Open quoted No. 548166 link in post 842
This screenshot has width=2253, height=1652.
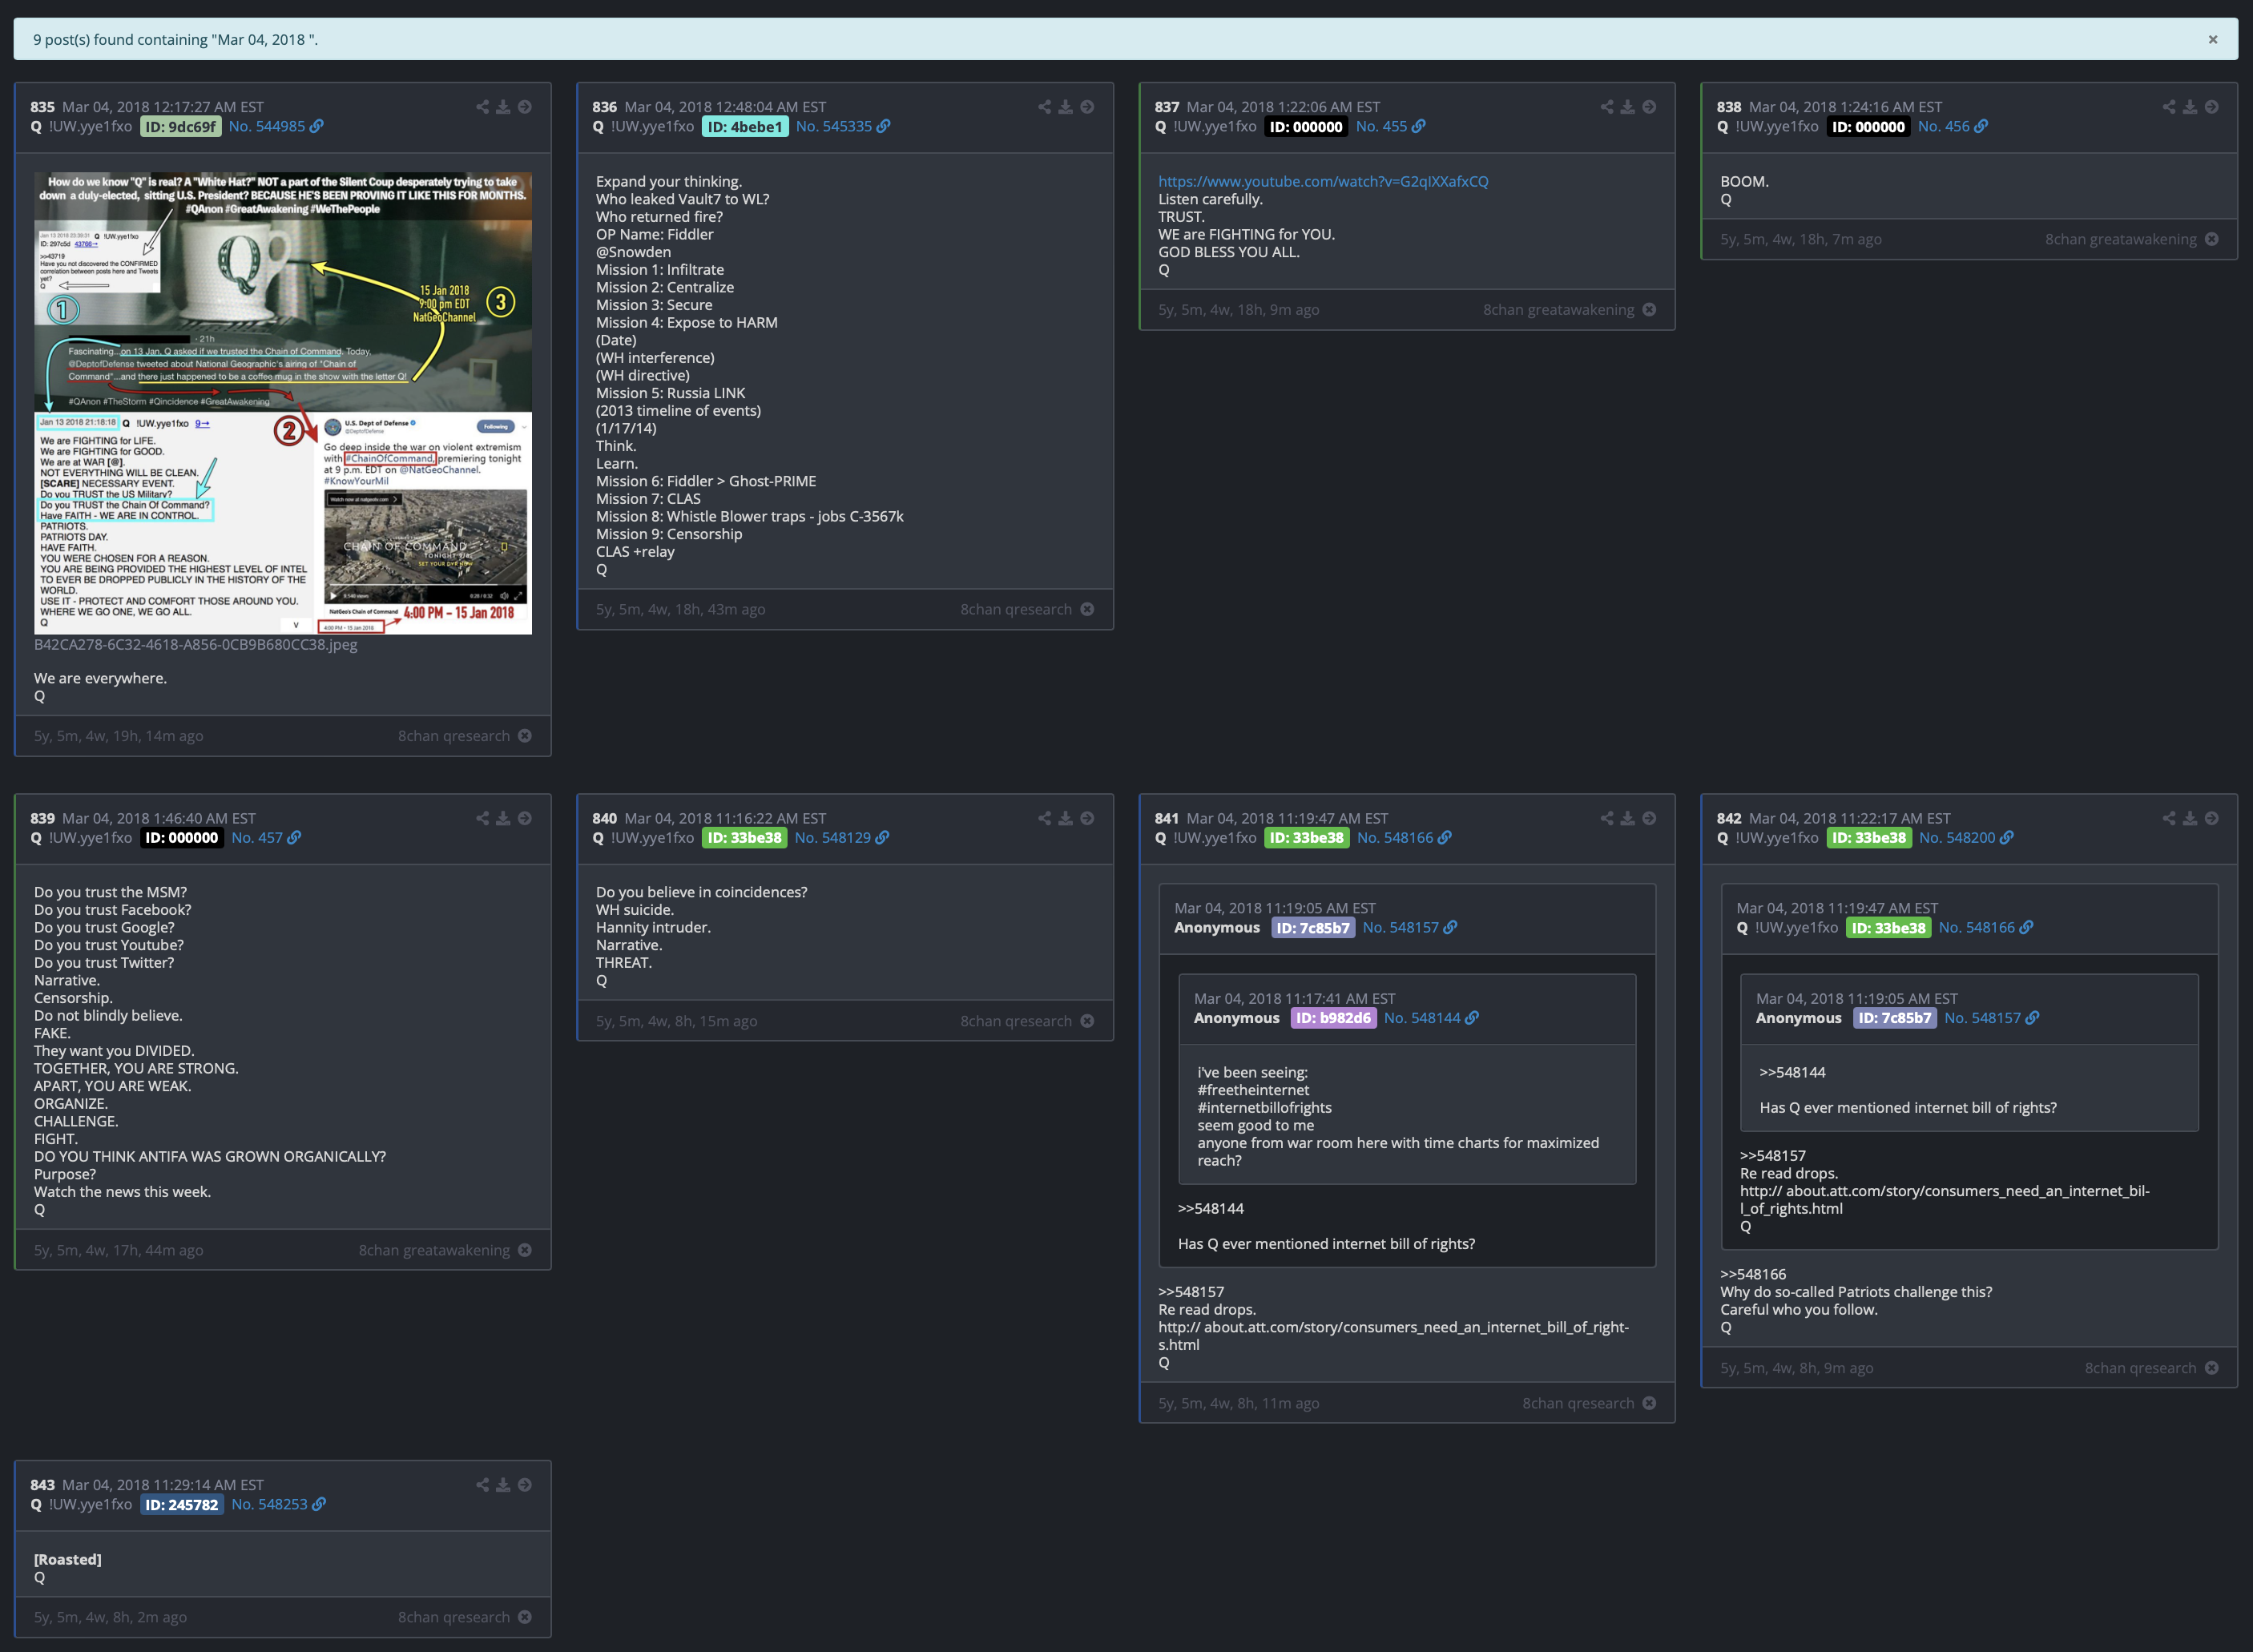(1986, 927)
